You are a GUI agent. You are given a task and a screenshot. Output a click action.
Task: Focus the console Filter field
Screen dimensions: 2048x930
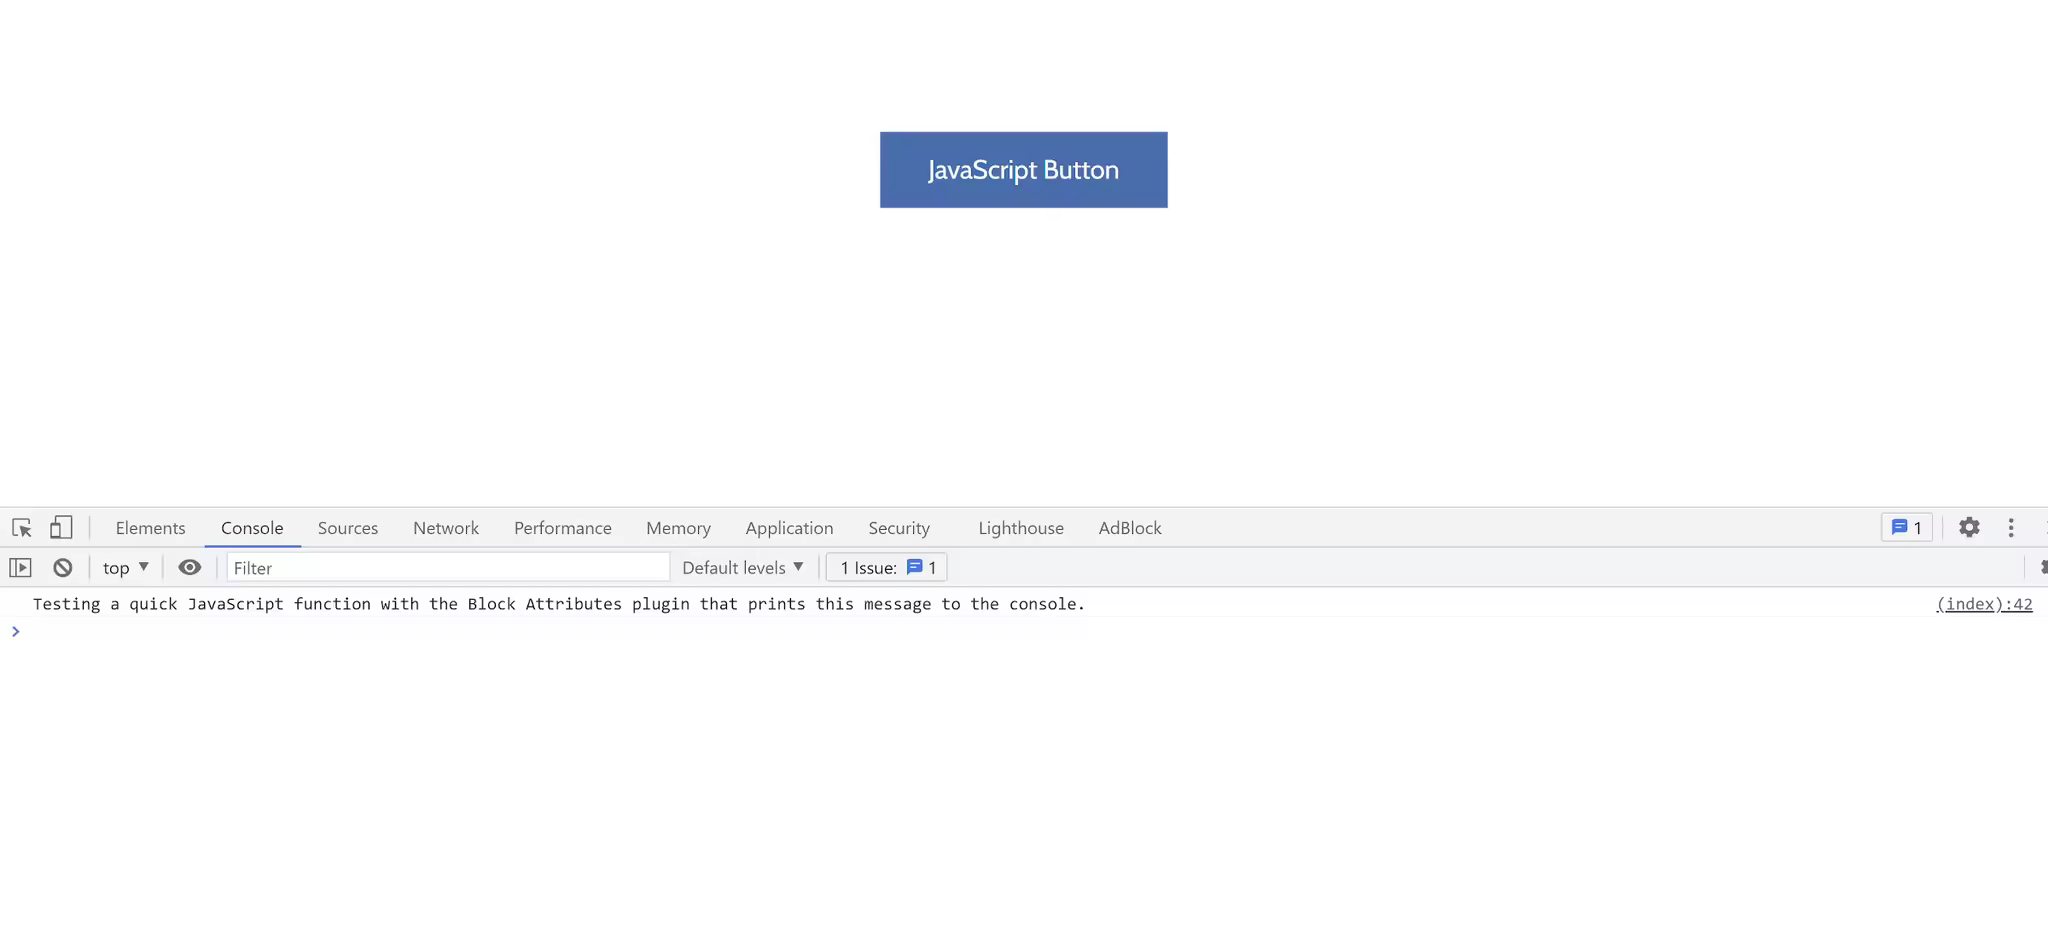coord(448,568)
